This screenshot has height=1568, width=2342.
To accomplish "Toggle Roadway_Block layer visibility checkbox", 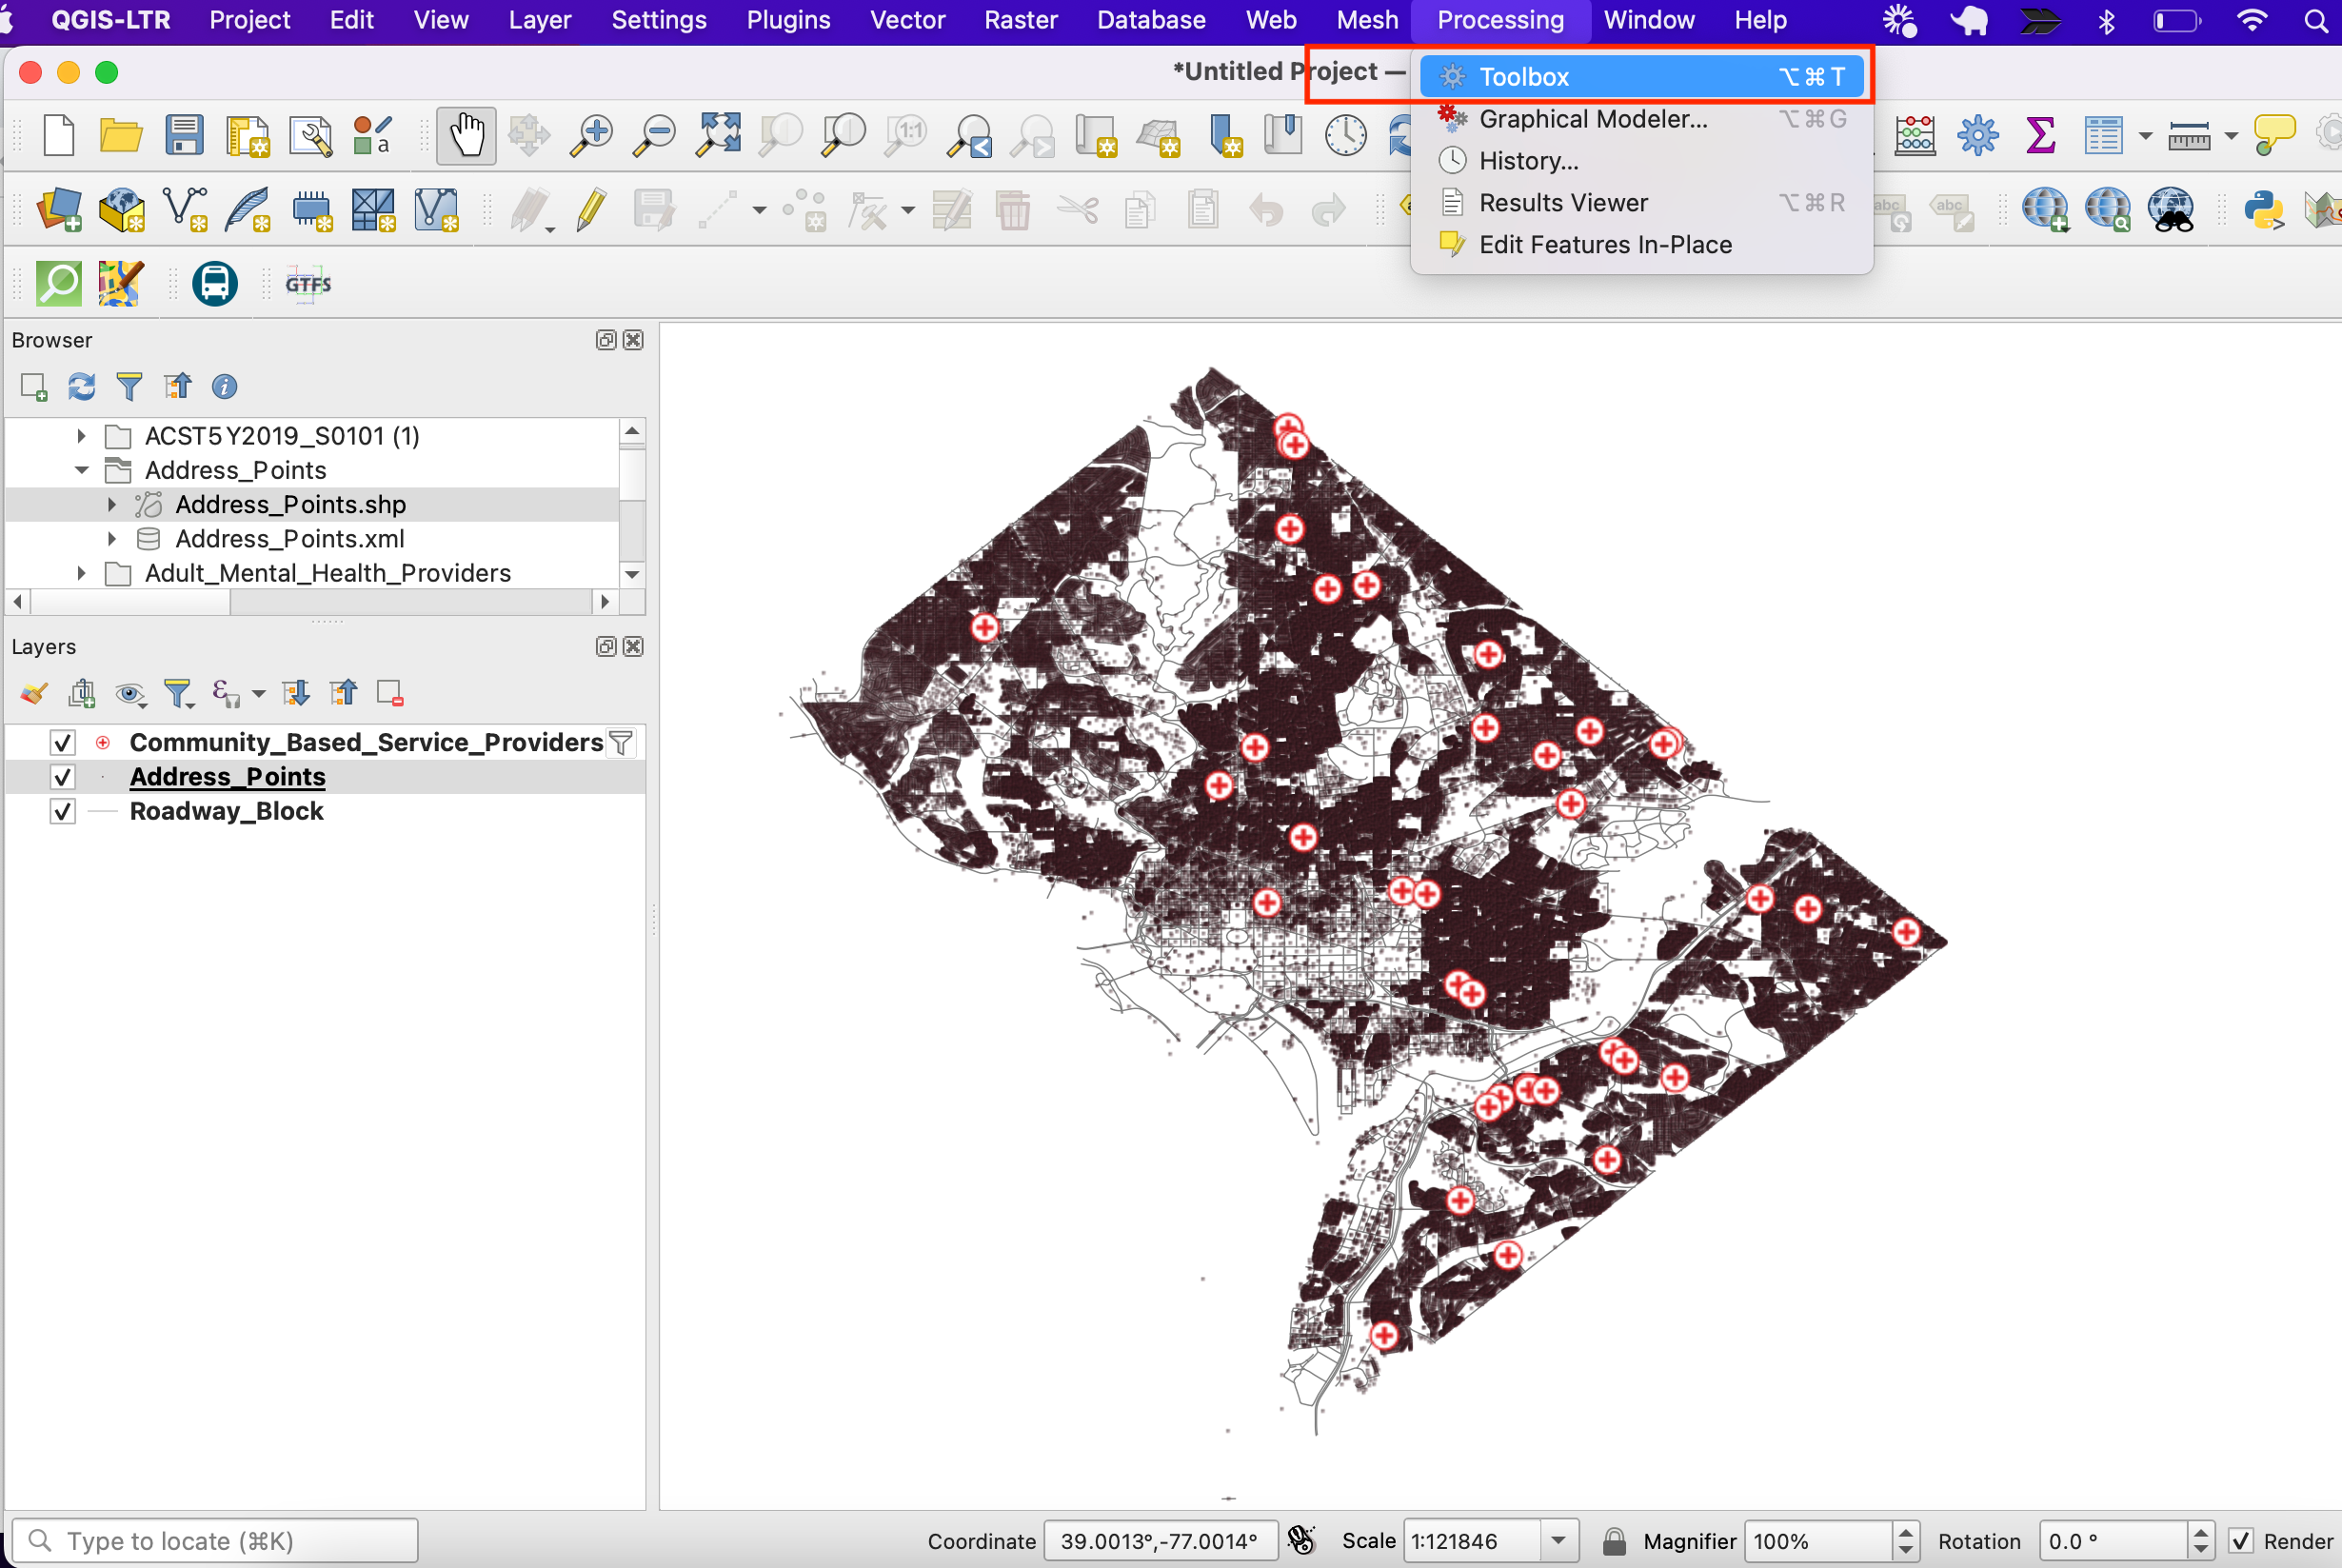I will 63,811.
